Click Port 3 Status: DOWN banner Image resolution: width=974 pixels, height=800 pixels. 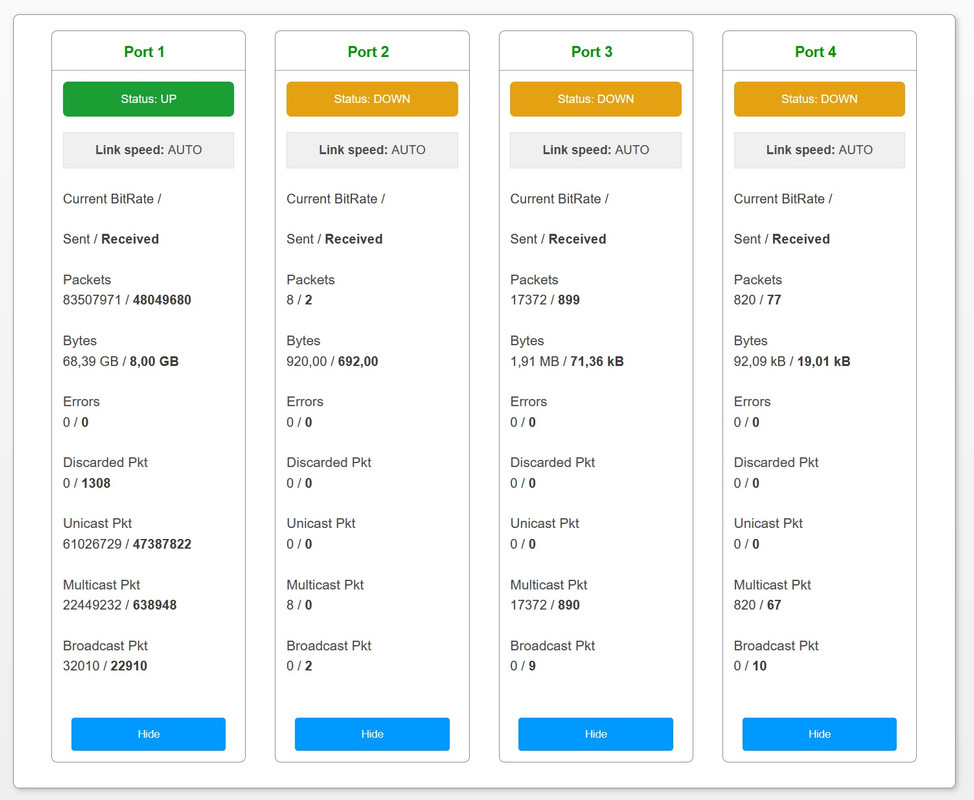[x=596, y=99]
